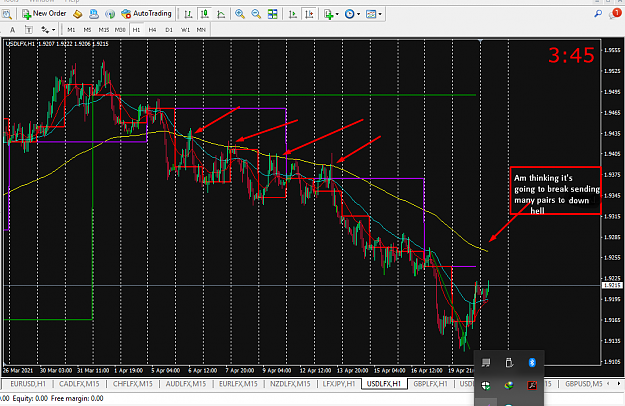Image resolution: width=625 pixels, height=406 pixels.
Task: Switch to M1 timeframe
Action: click(x=71, y=30)
